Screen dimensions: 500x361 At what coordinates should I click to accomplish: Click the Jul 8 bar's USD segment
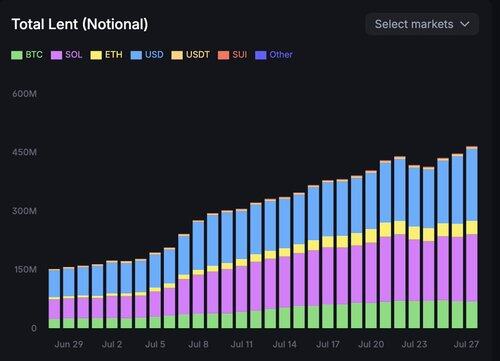click(x=198, y=246)
